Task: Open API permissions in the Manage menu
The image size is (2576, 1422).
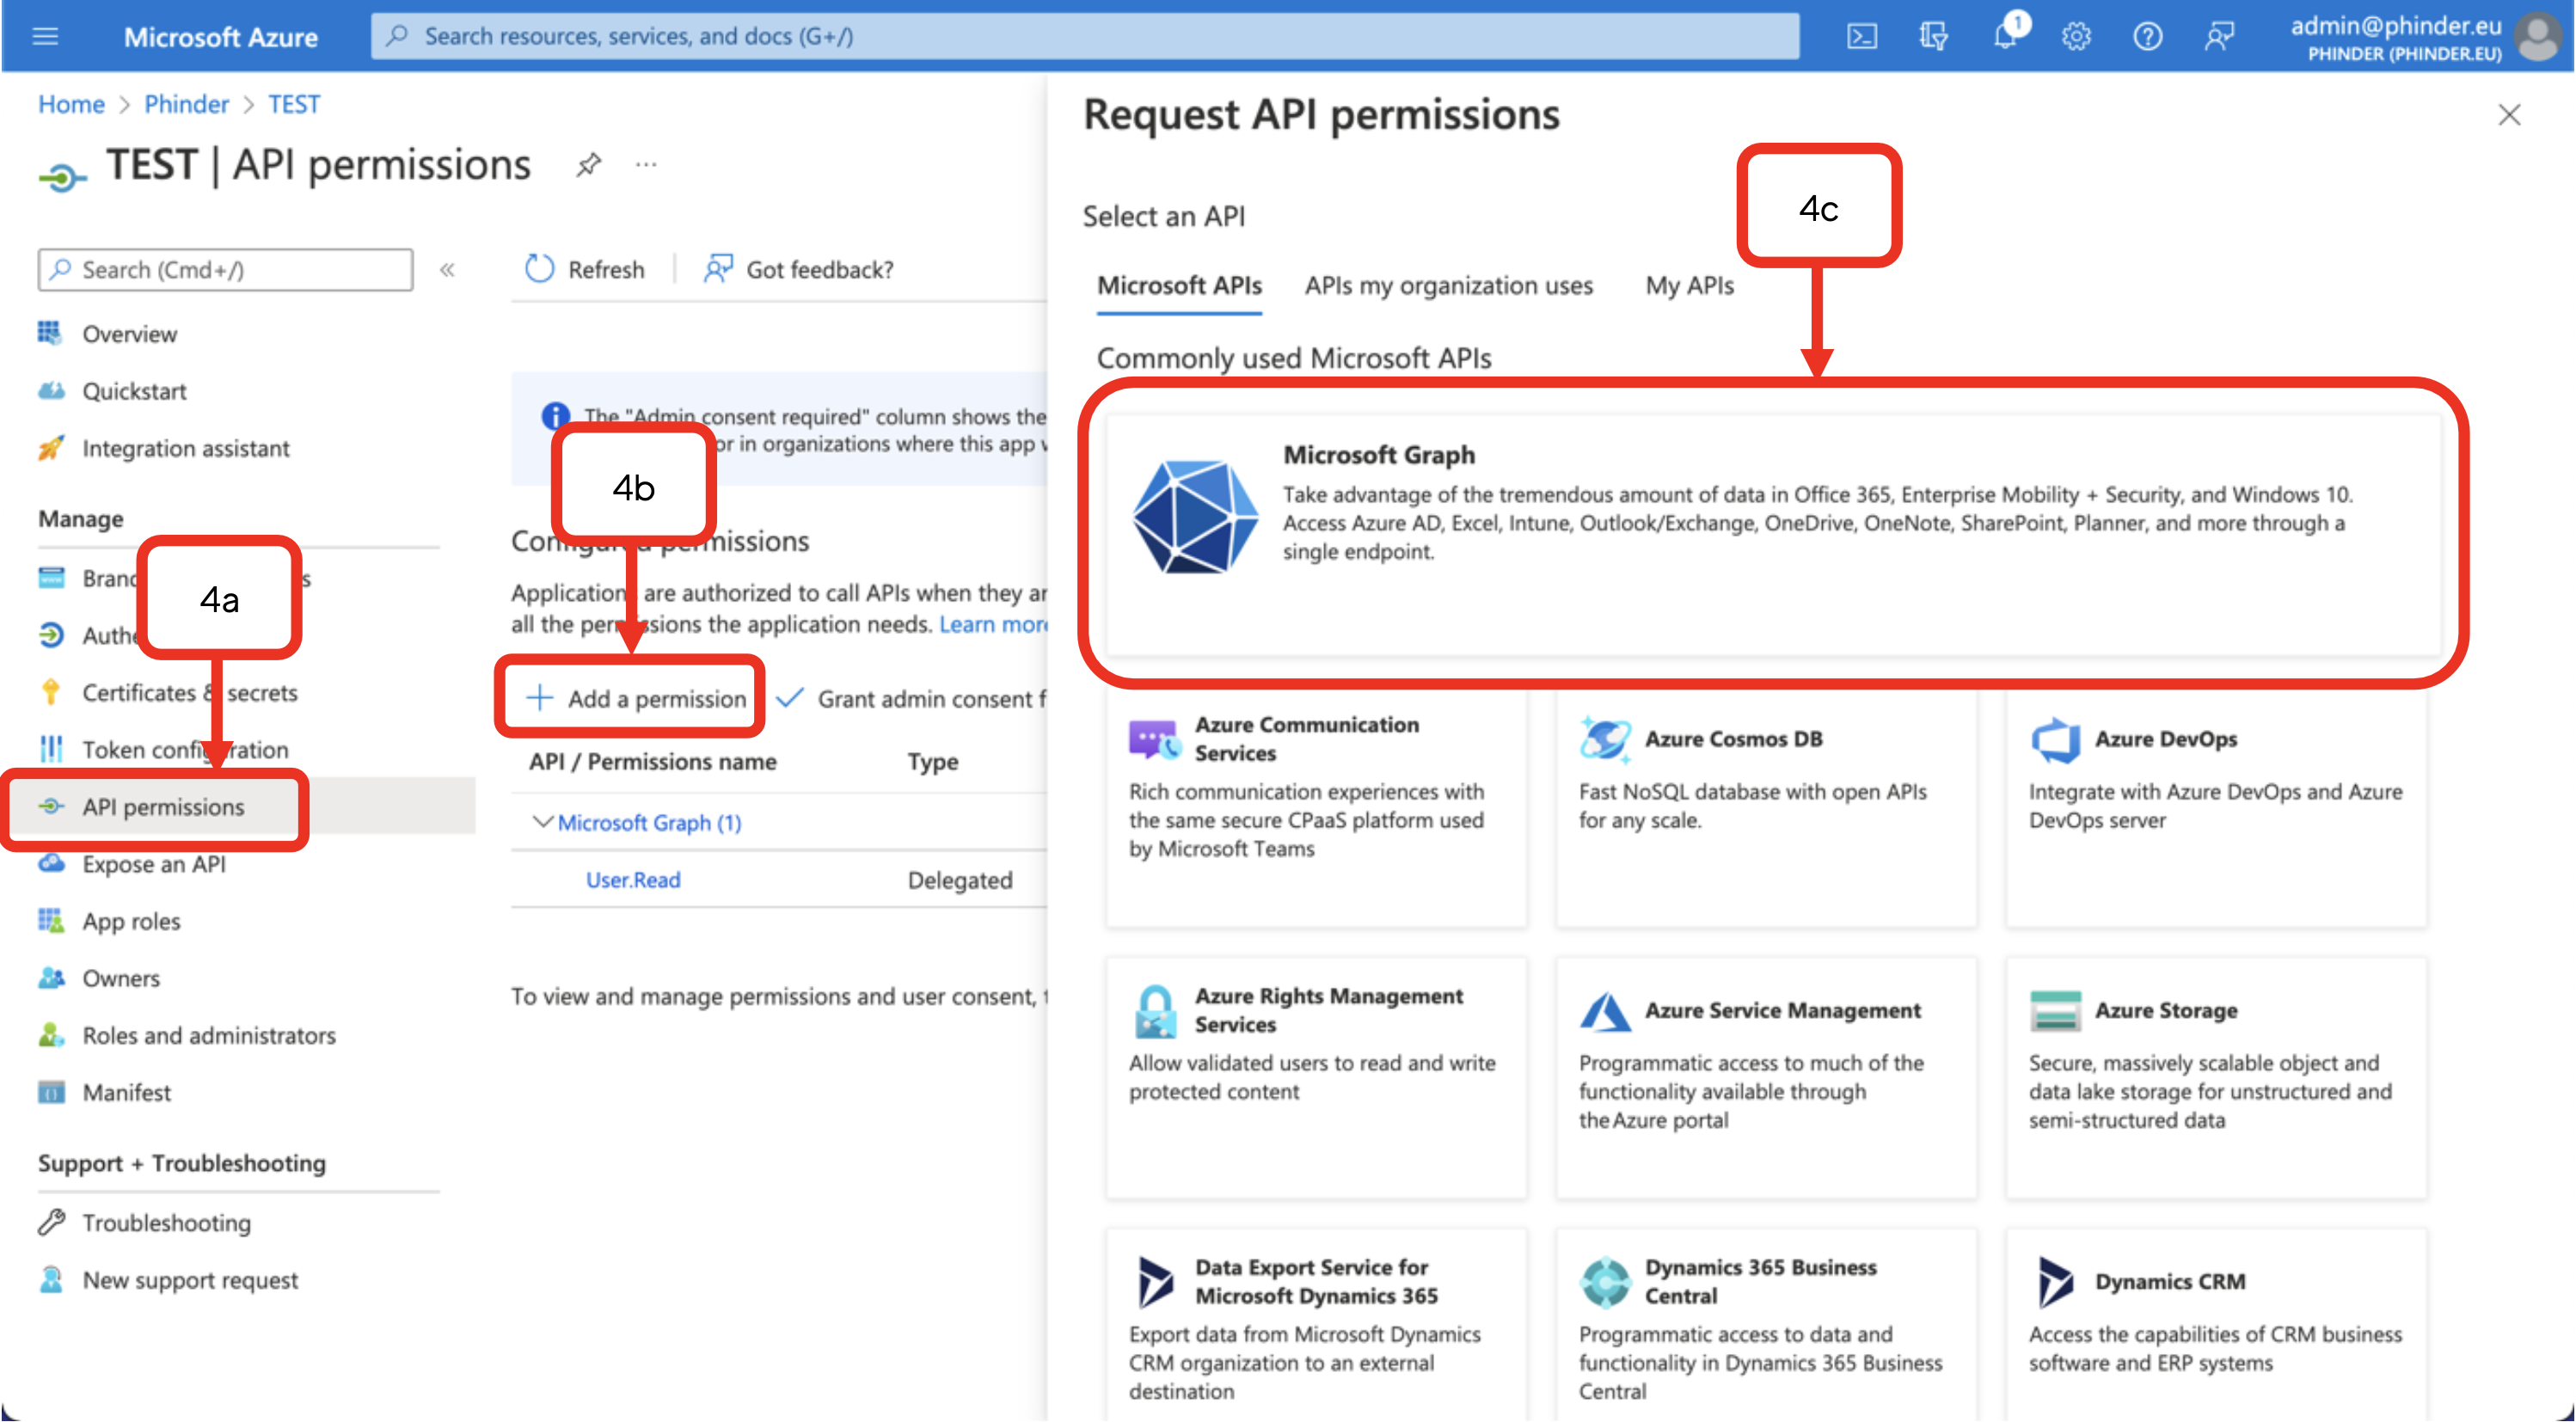Action: 163,807
